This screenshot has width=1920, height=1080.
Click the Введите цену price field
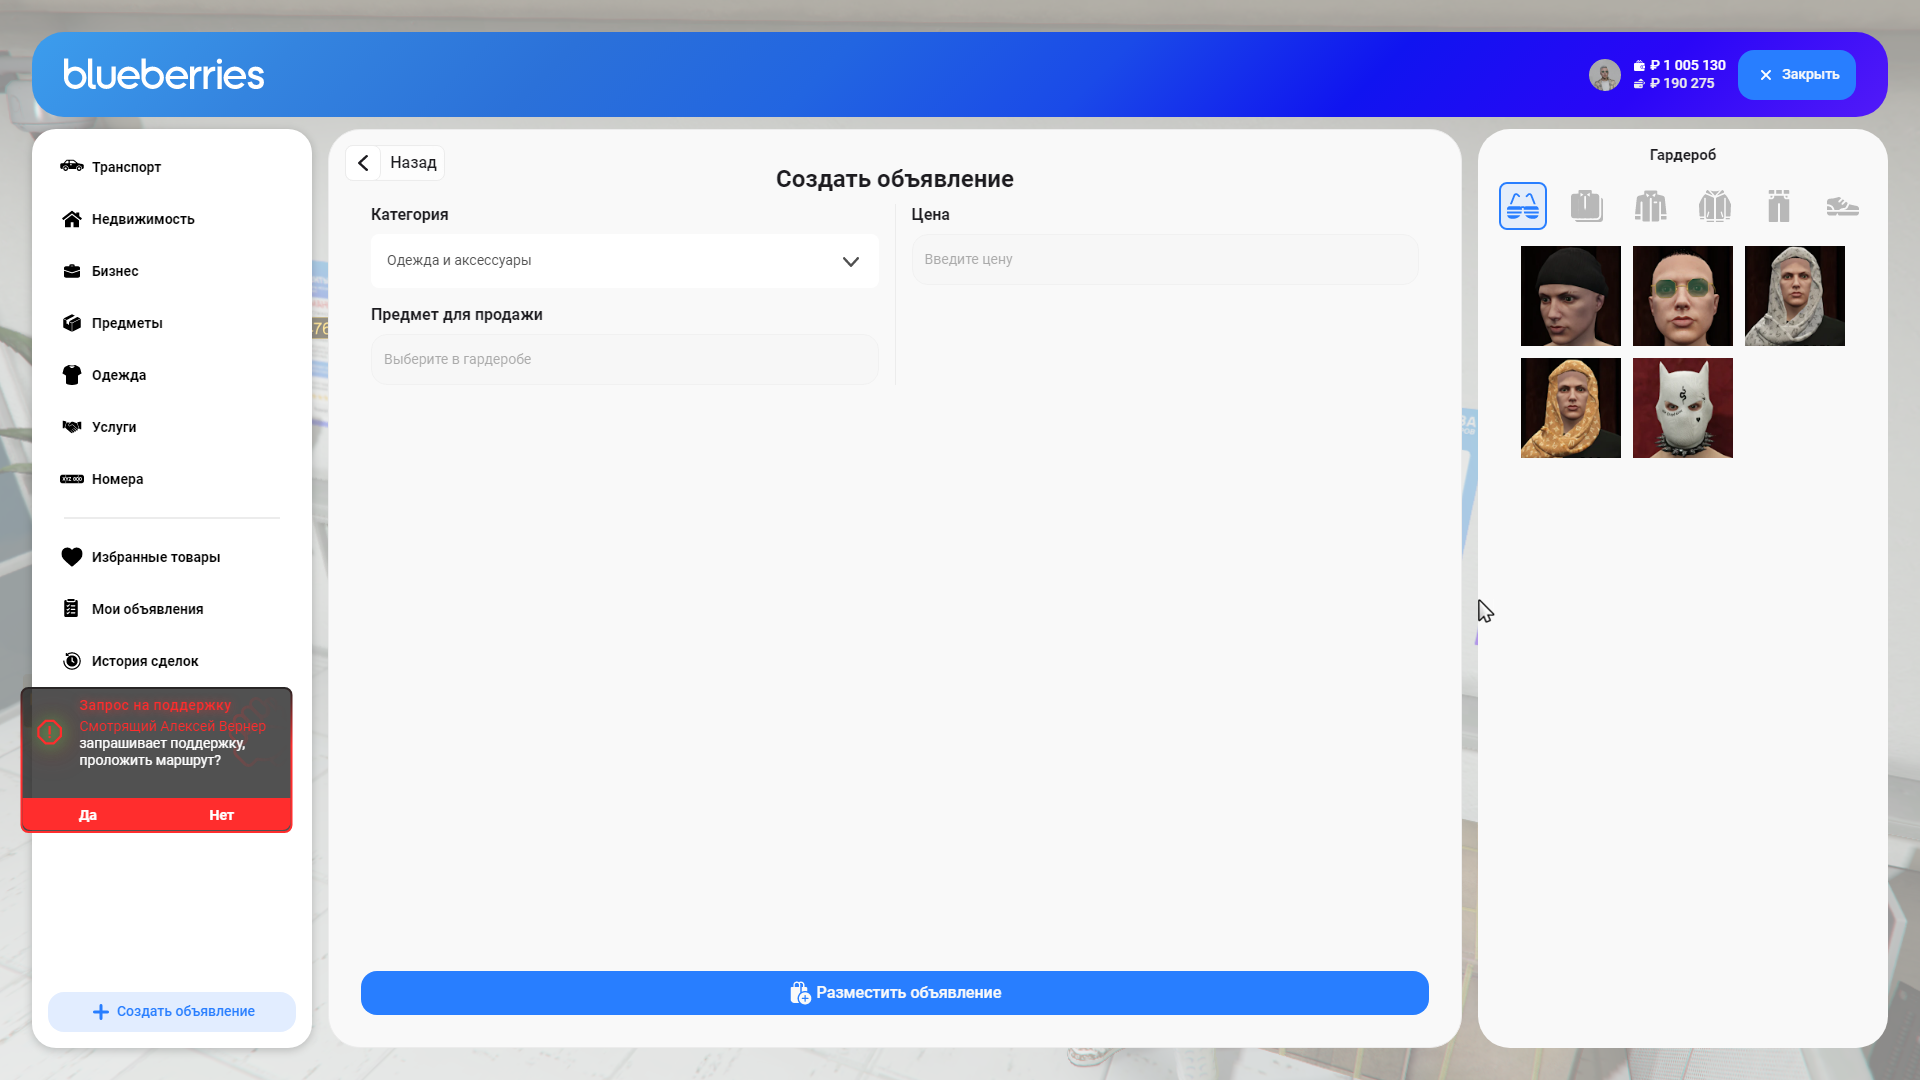click(1164, 260)
